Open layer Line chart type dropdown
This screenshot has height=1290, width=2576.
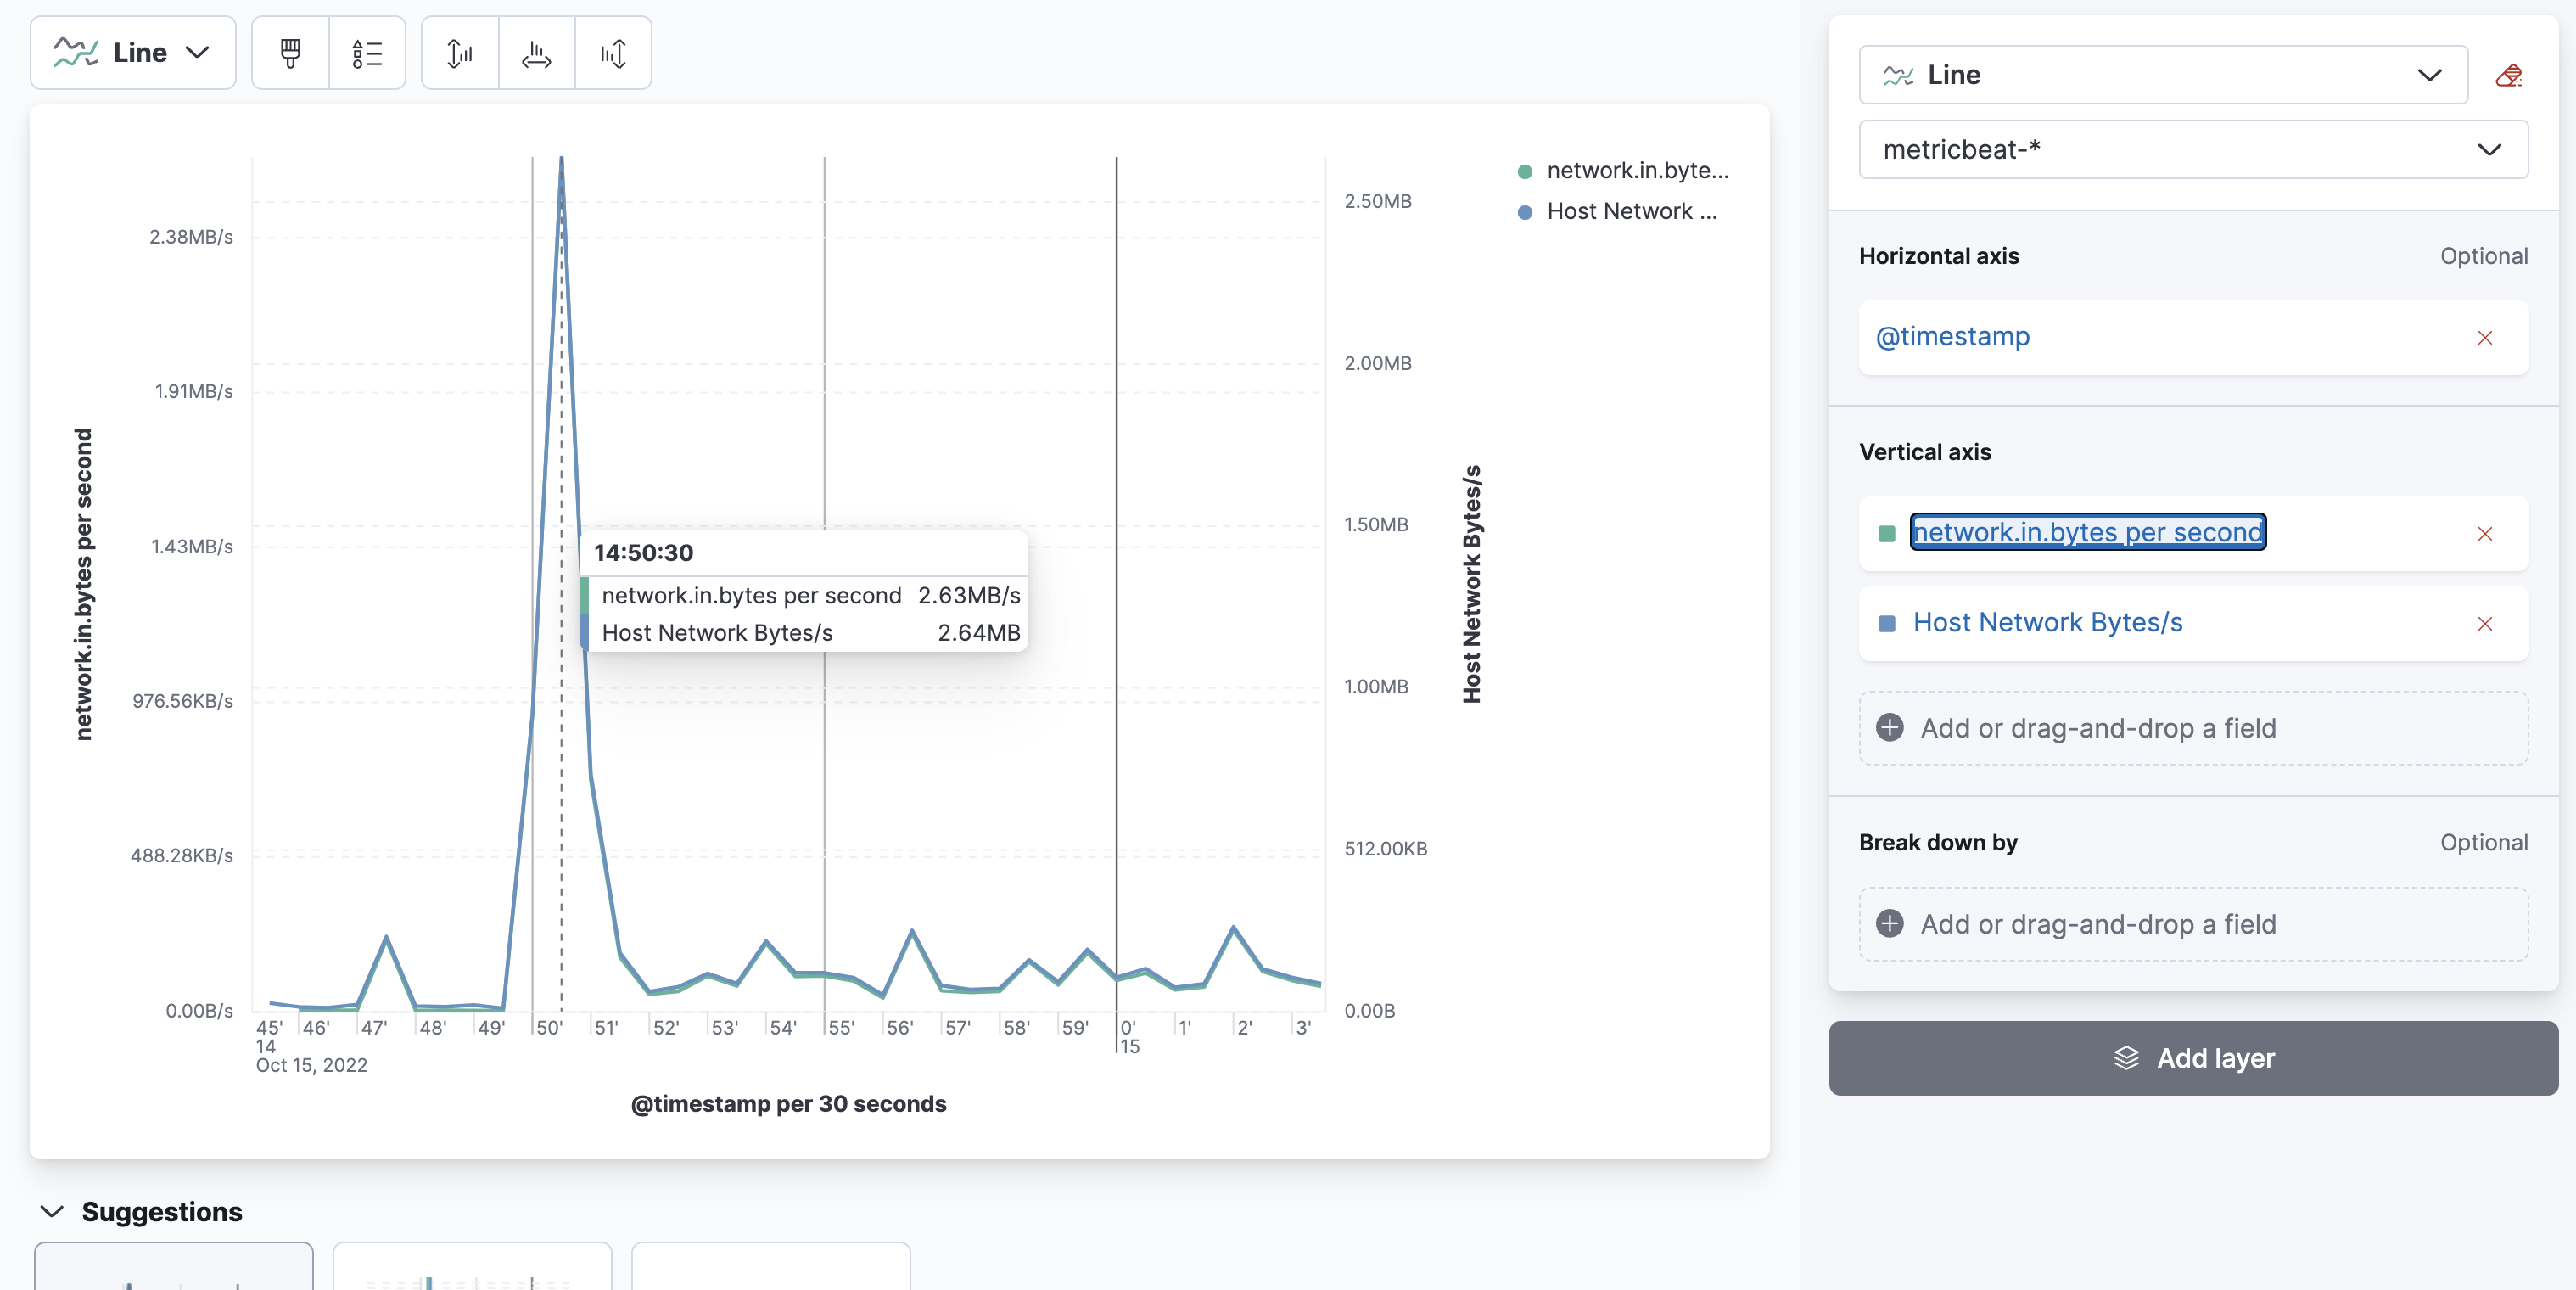(2162, 75)
